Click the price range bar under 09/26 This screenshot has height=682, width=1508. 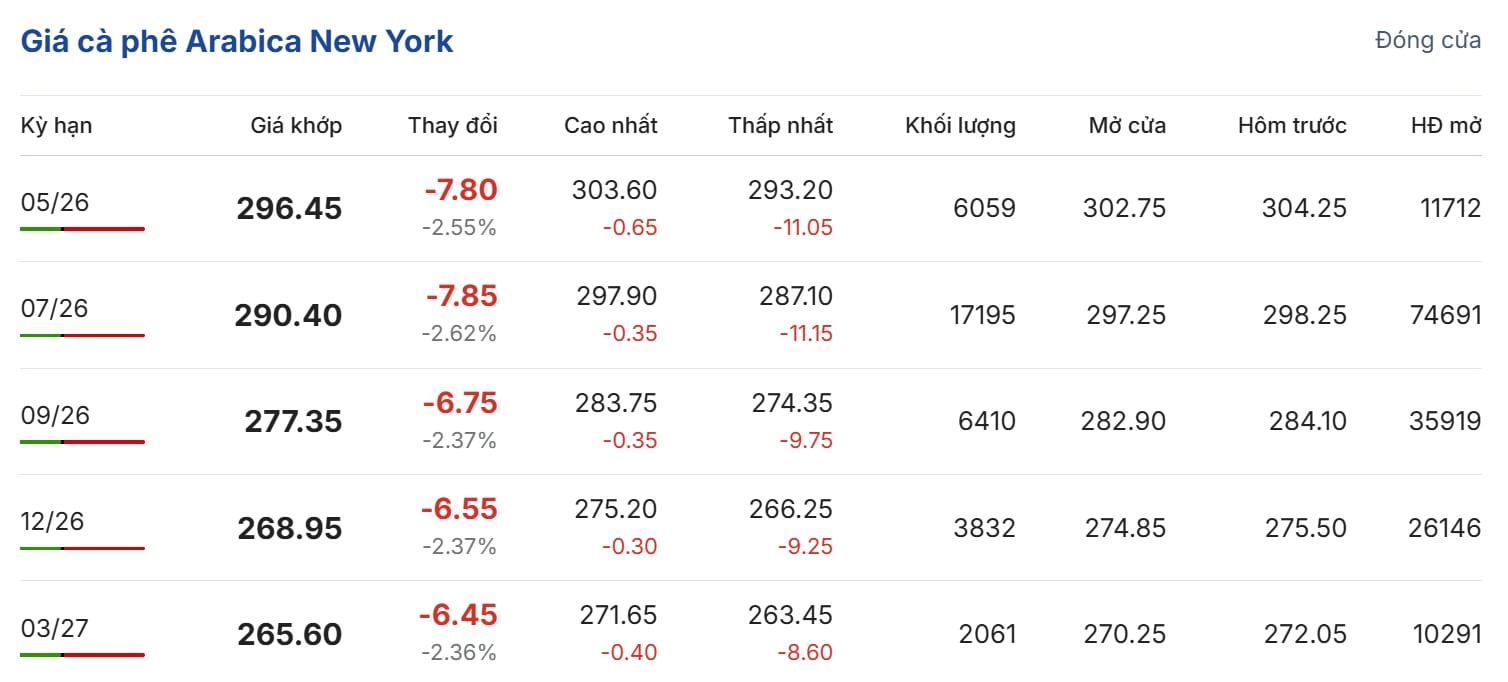82,442
